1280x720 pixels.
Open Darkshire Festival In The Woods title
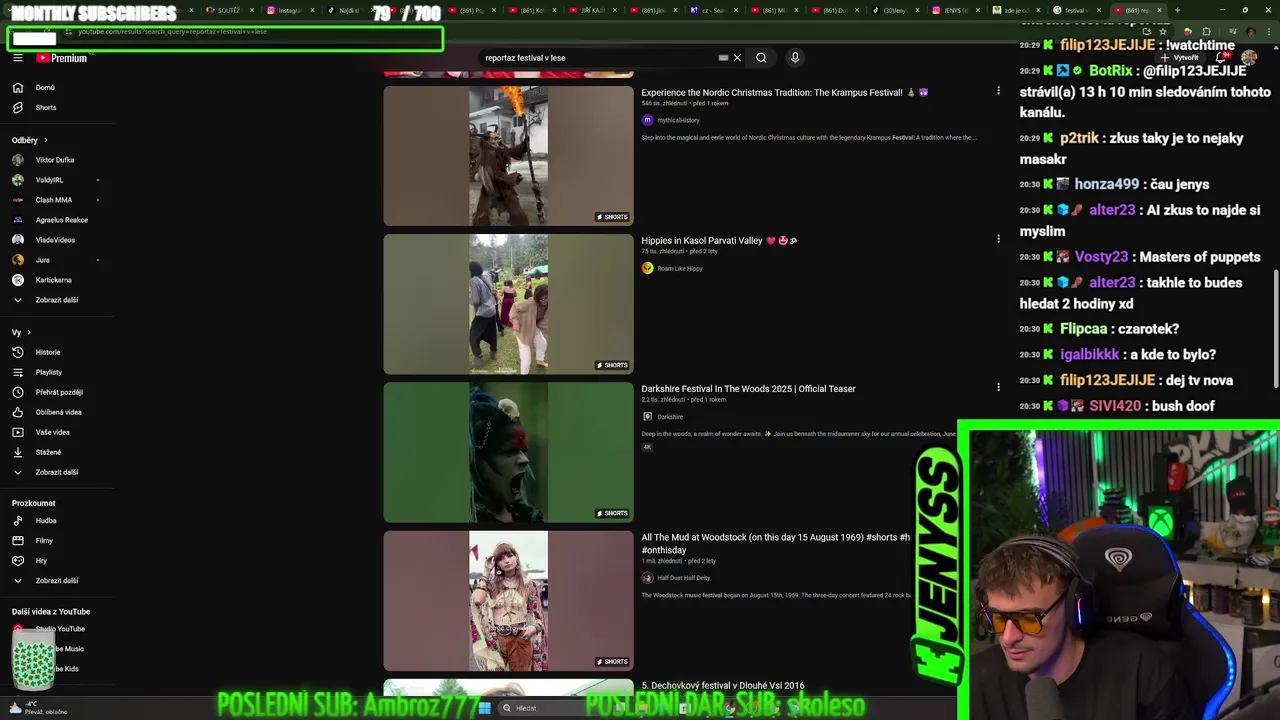pyautogui.click(x=748, y=389)
